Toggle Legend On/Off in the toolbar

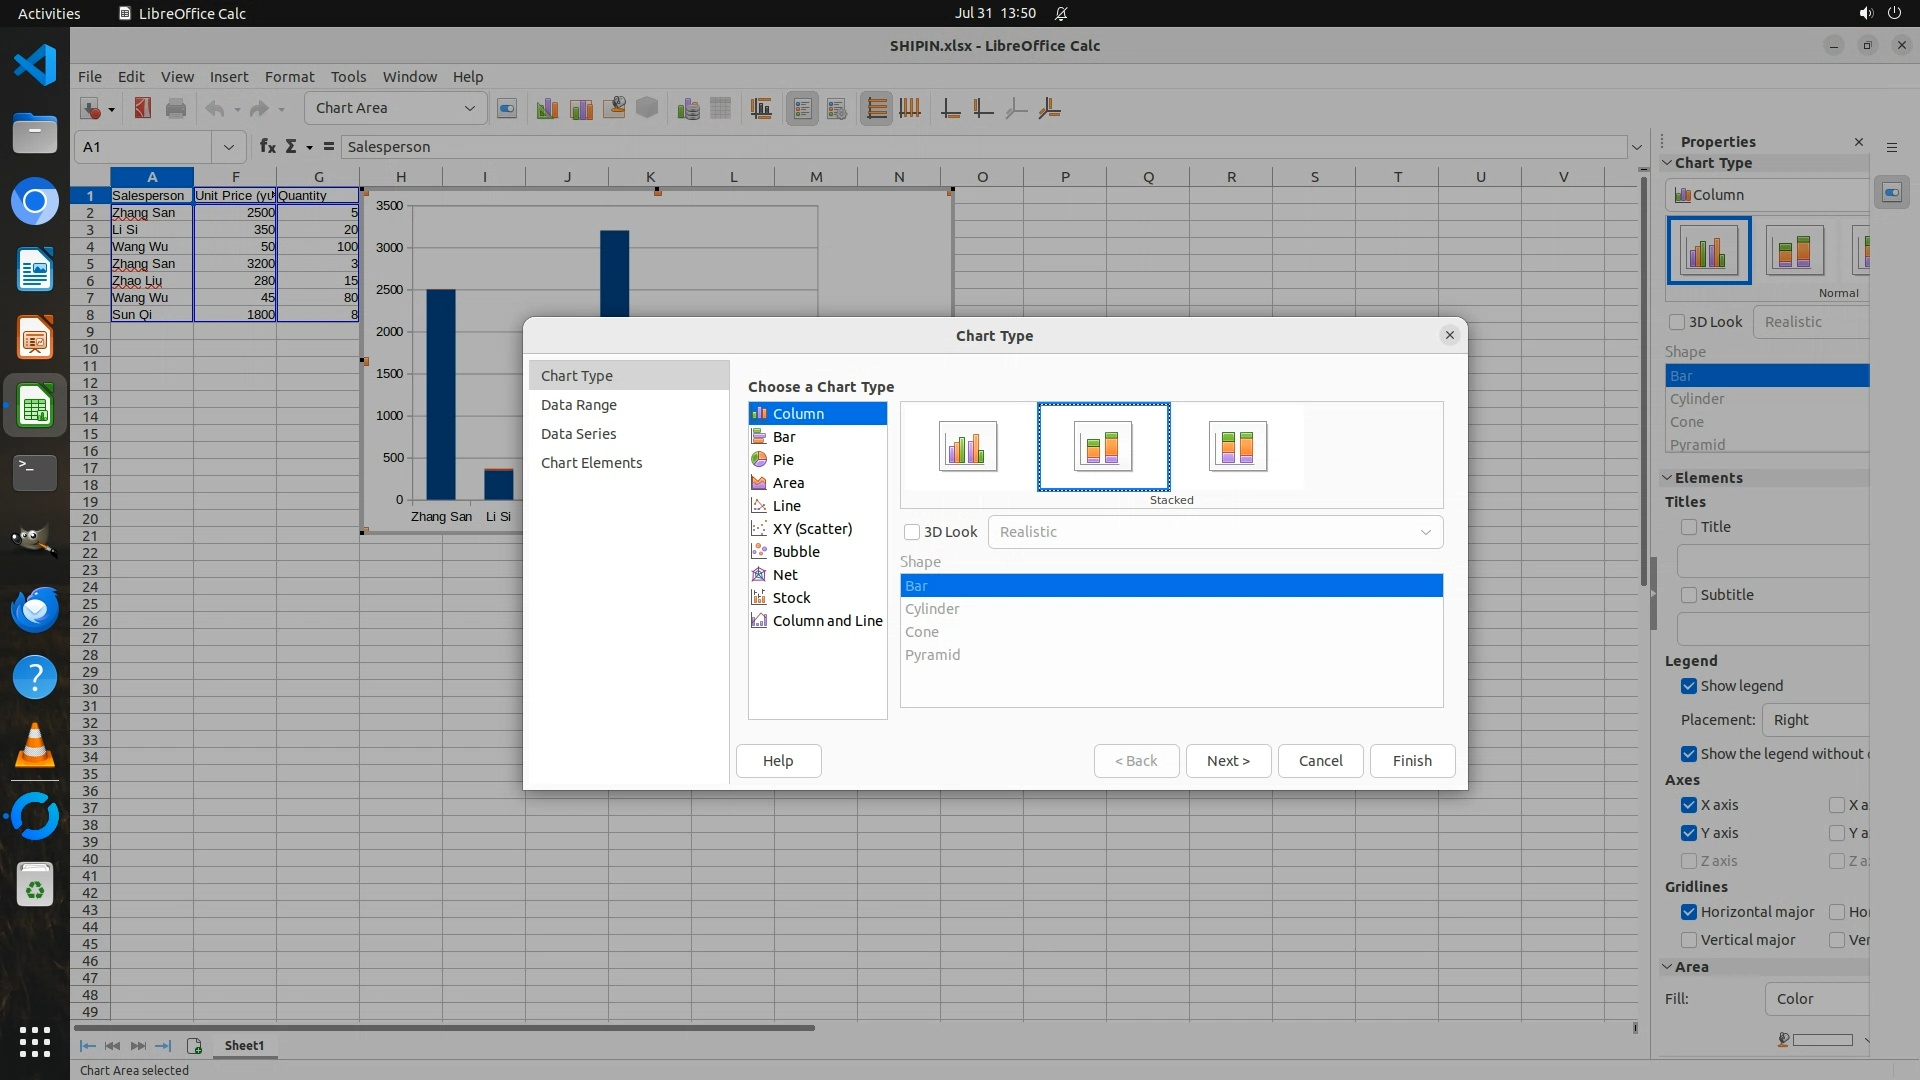(x=802, y=109)
